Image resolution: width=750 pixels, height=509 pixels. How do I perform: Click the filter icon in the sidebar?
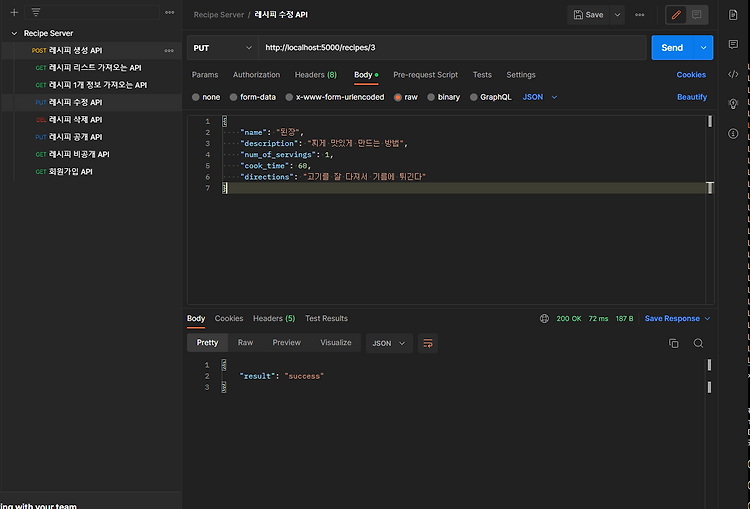point(36,12)
